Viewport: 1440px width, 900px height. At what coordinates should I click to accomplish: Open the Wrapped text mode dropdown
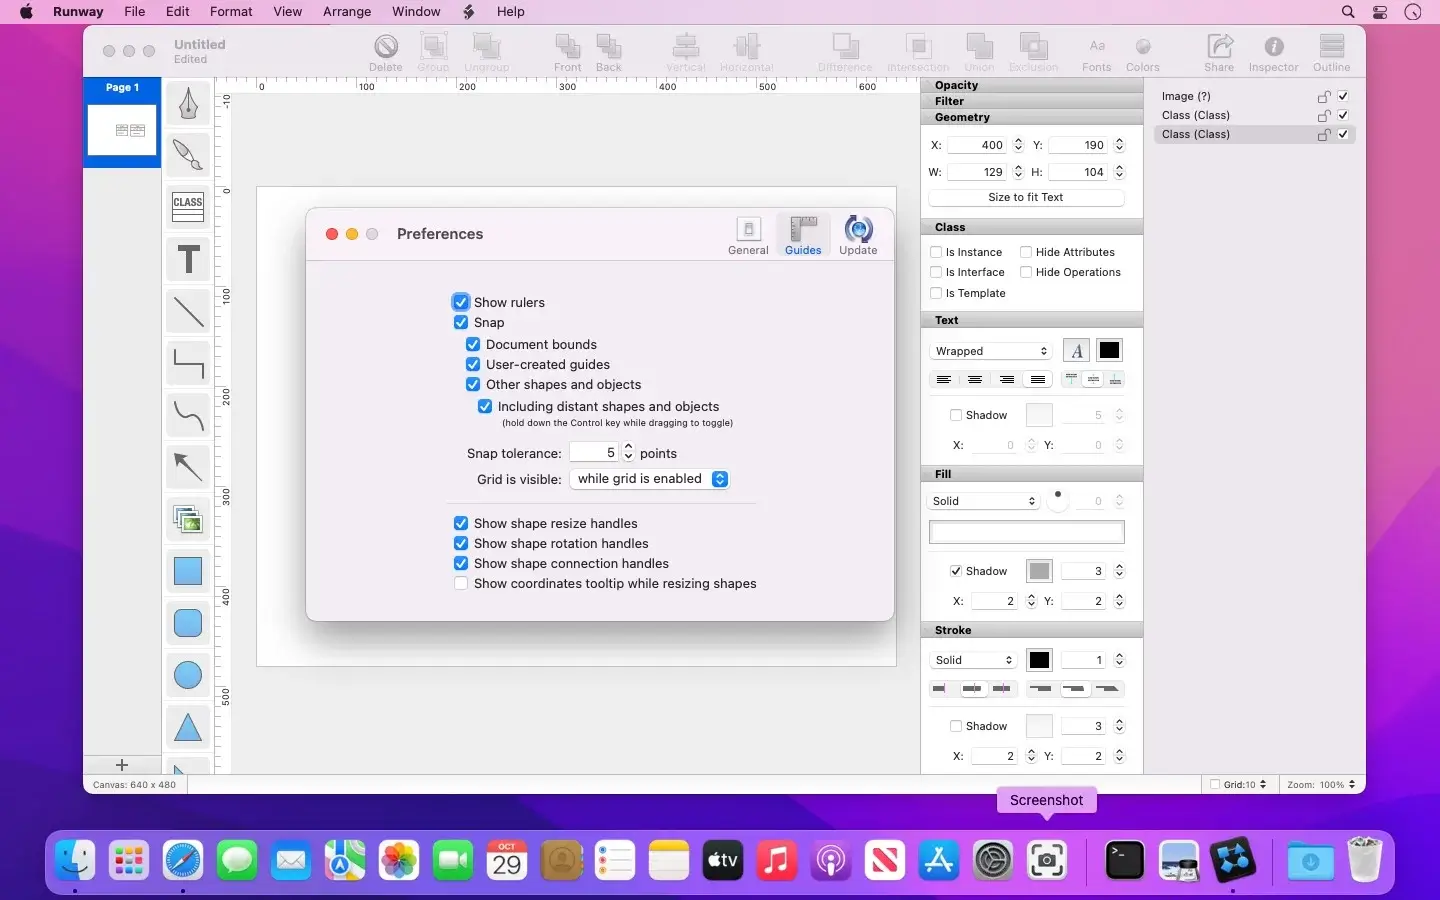990,351
